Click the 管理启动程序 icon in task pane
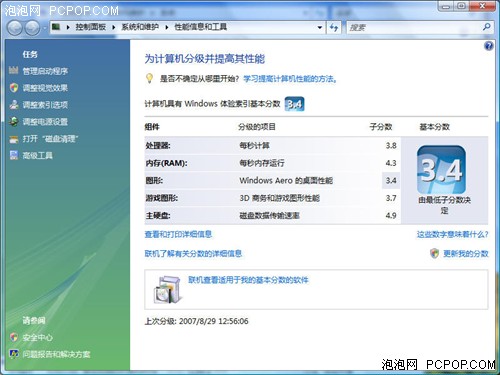Image resolution: width=500 pixels, height=375 pixels. pos(14,70)
